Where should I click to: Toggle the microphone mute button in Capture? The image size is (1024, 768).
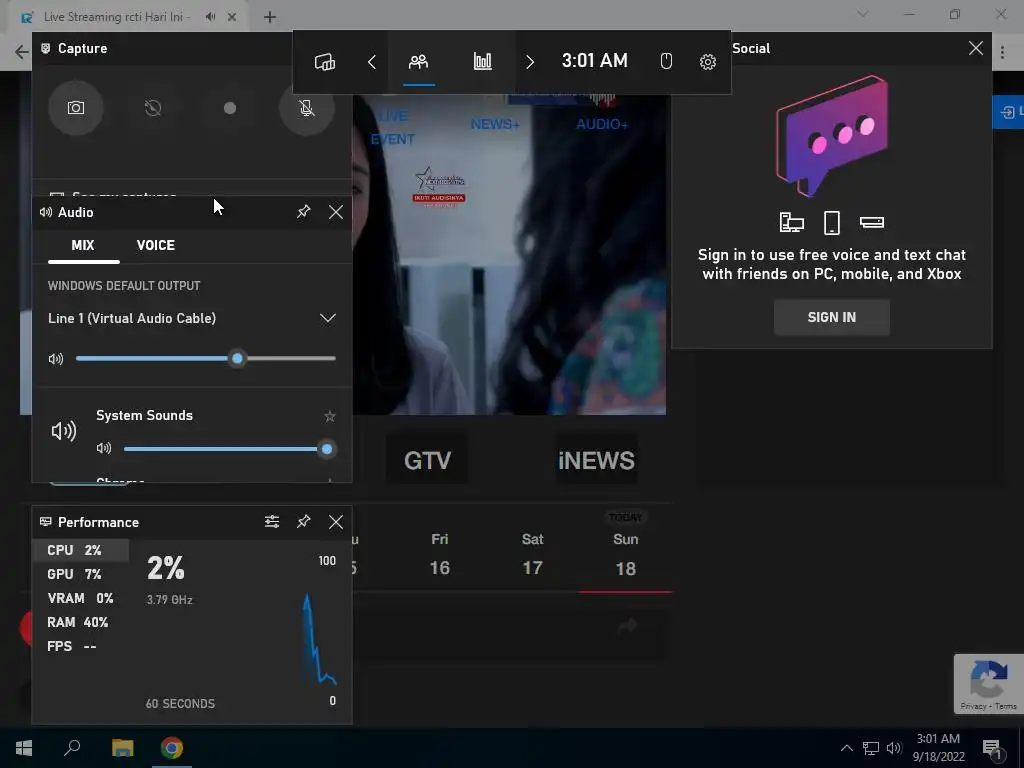click(307, 108)
